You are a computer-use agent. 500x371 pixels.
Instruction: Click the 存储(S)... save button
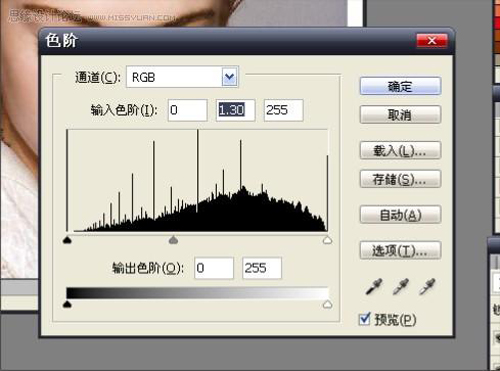400,179
